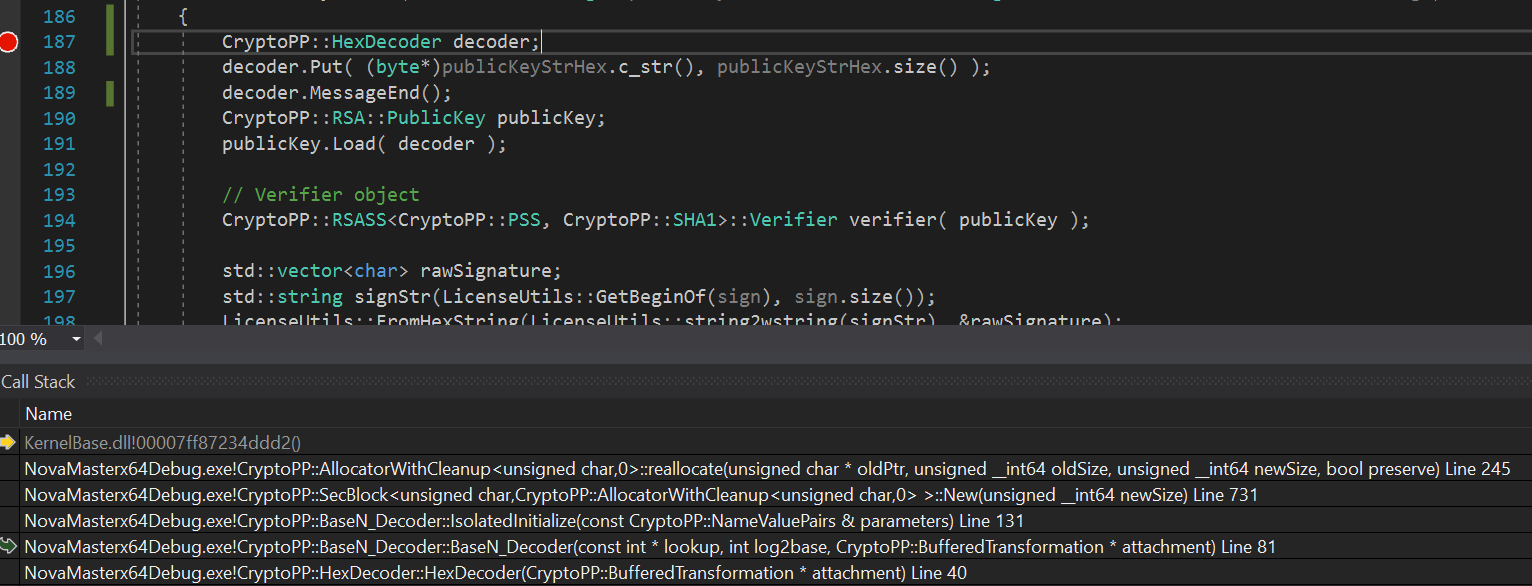Select the Call Stack panel title
The image size is (1532, 586).
[x=39, y=382]
